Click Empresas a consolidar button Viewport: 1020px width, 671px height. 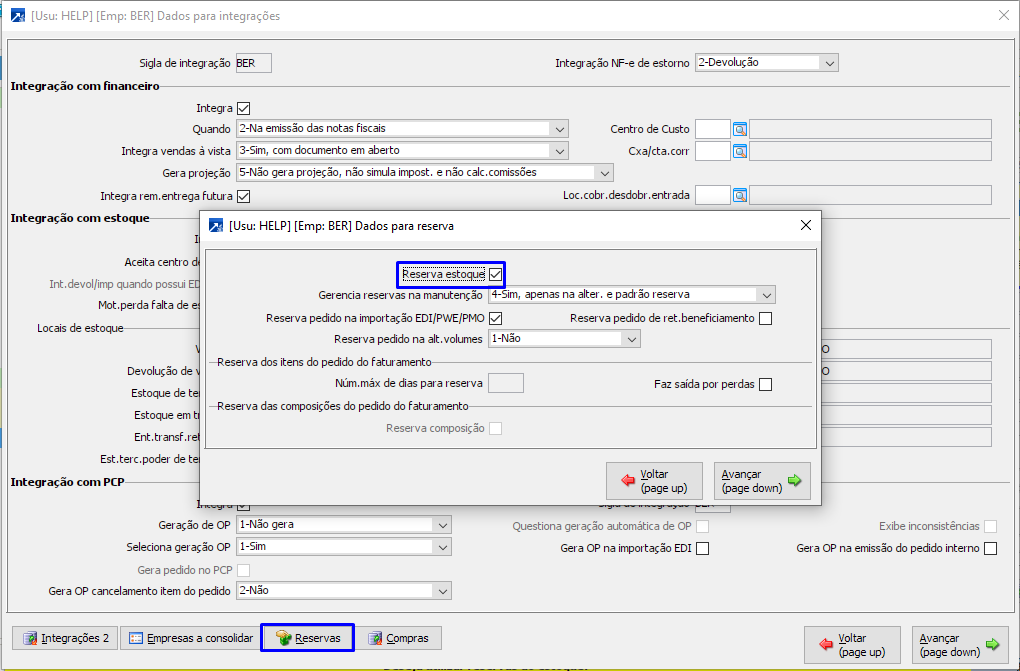click(x=191, y=638)
